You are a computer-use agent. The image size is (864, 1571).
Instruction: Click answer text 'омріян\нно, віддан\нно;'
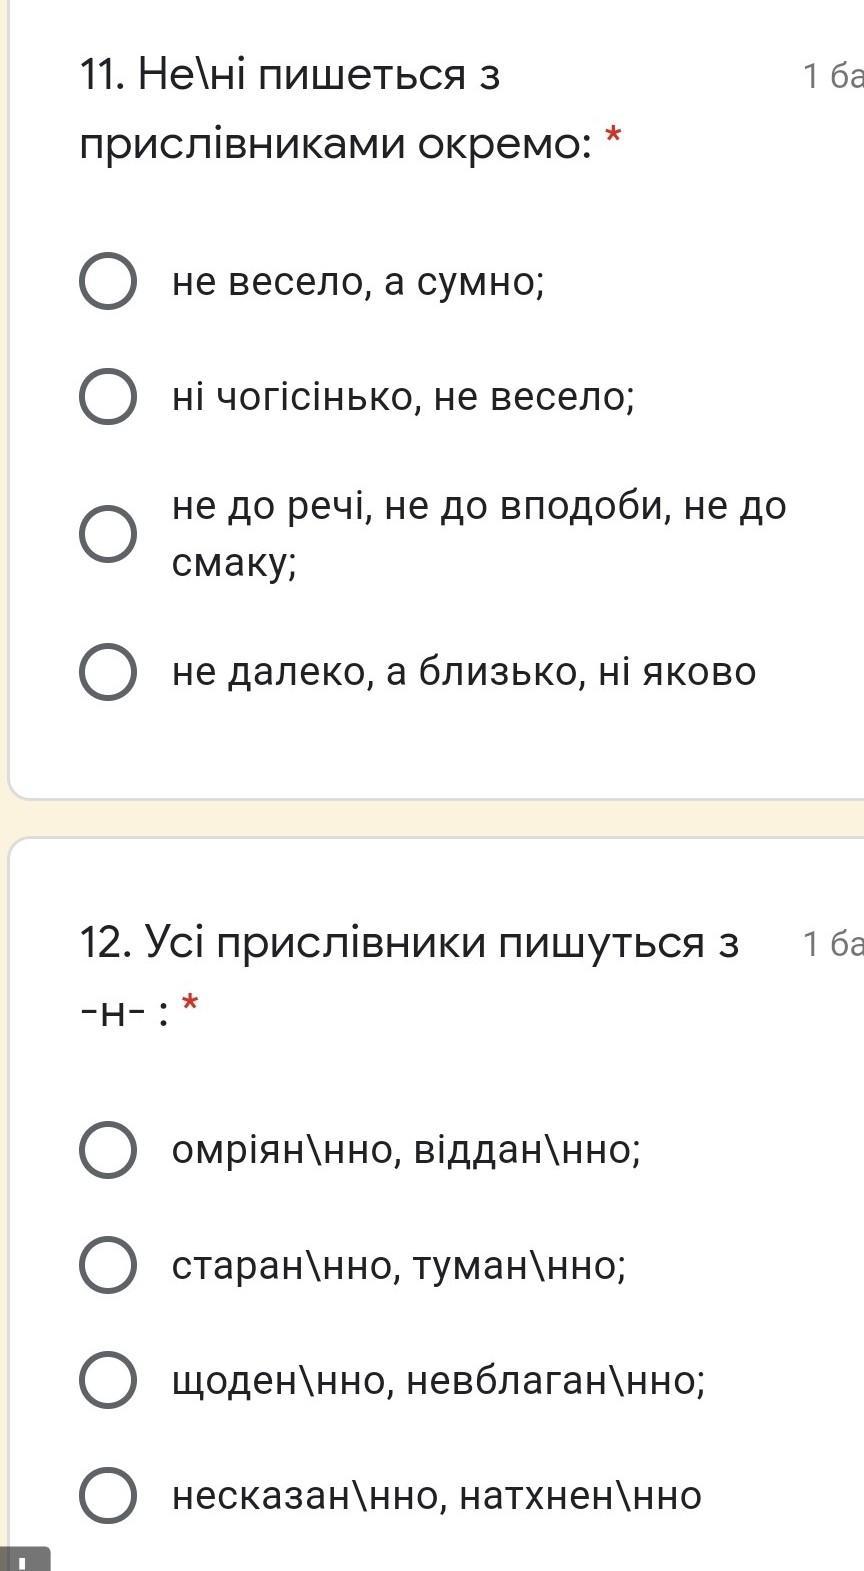click(406, 1150)
